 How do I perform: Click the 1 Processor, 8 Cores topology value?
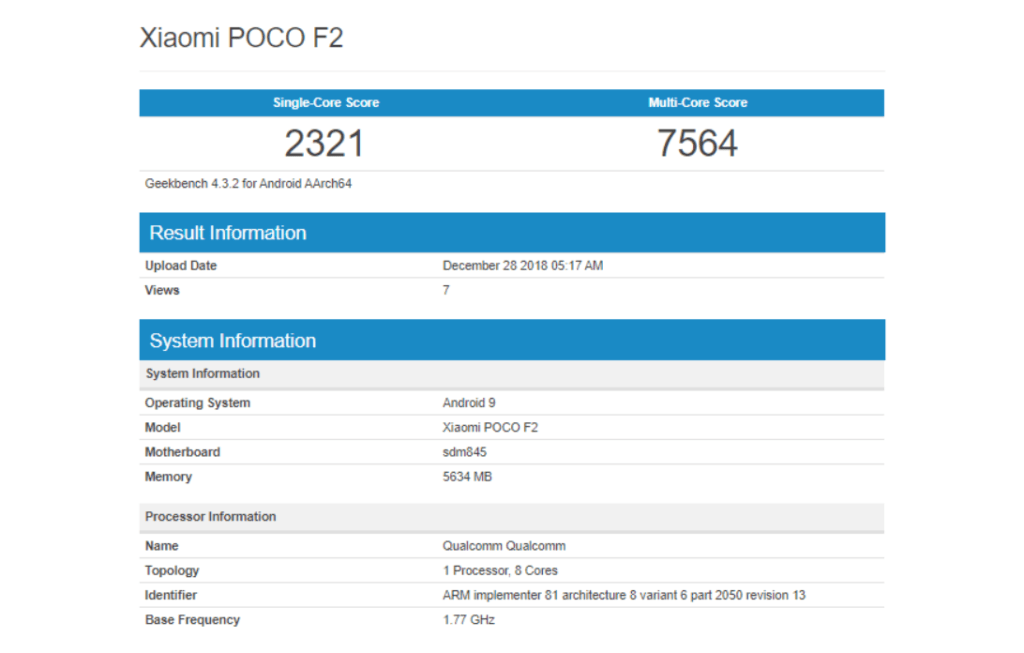[500, 571]
